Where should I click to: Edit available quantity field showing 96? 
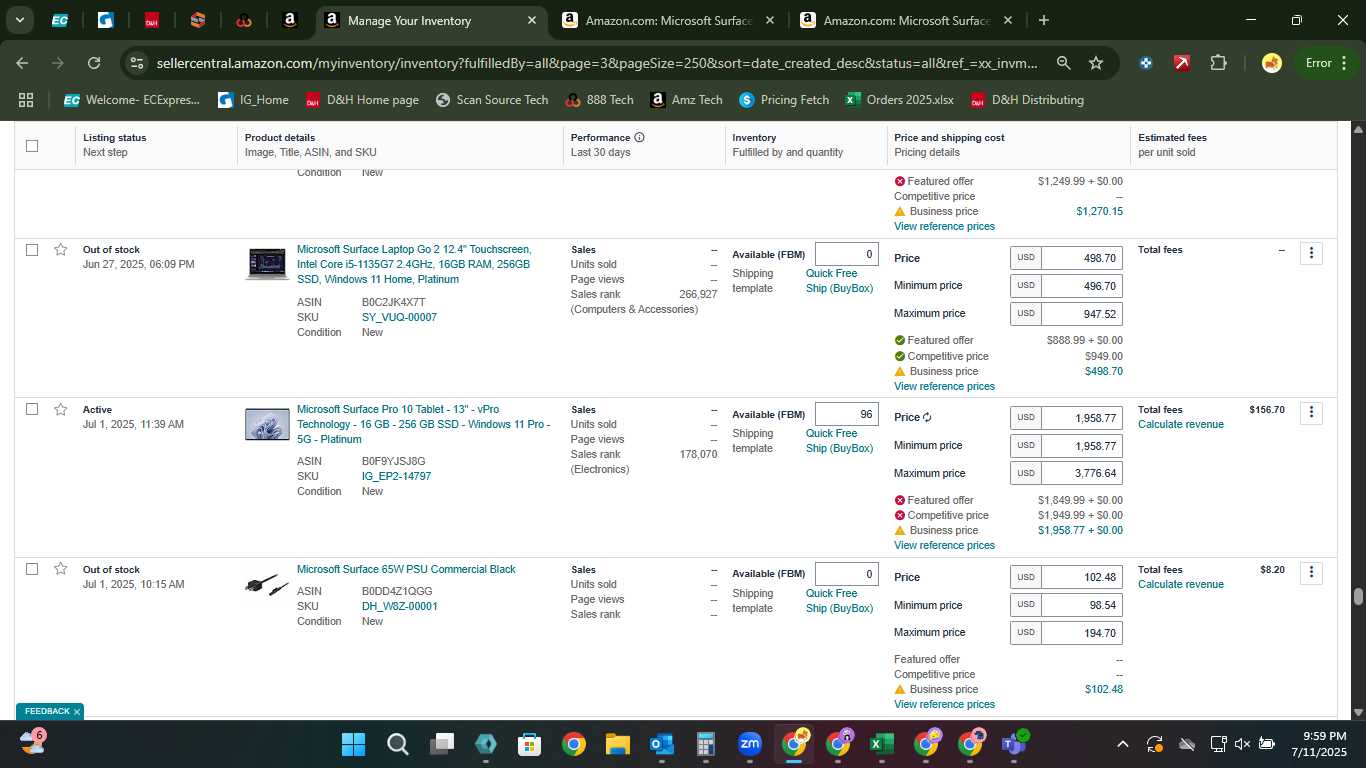pos(846,414)
